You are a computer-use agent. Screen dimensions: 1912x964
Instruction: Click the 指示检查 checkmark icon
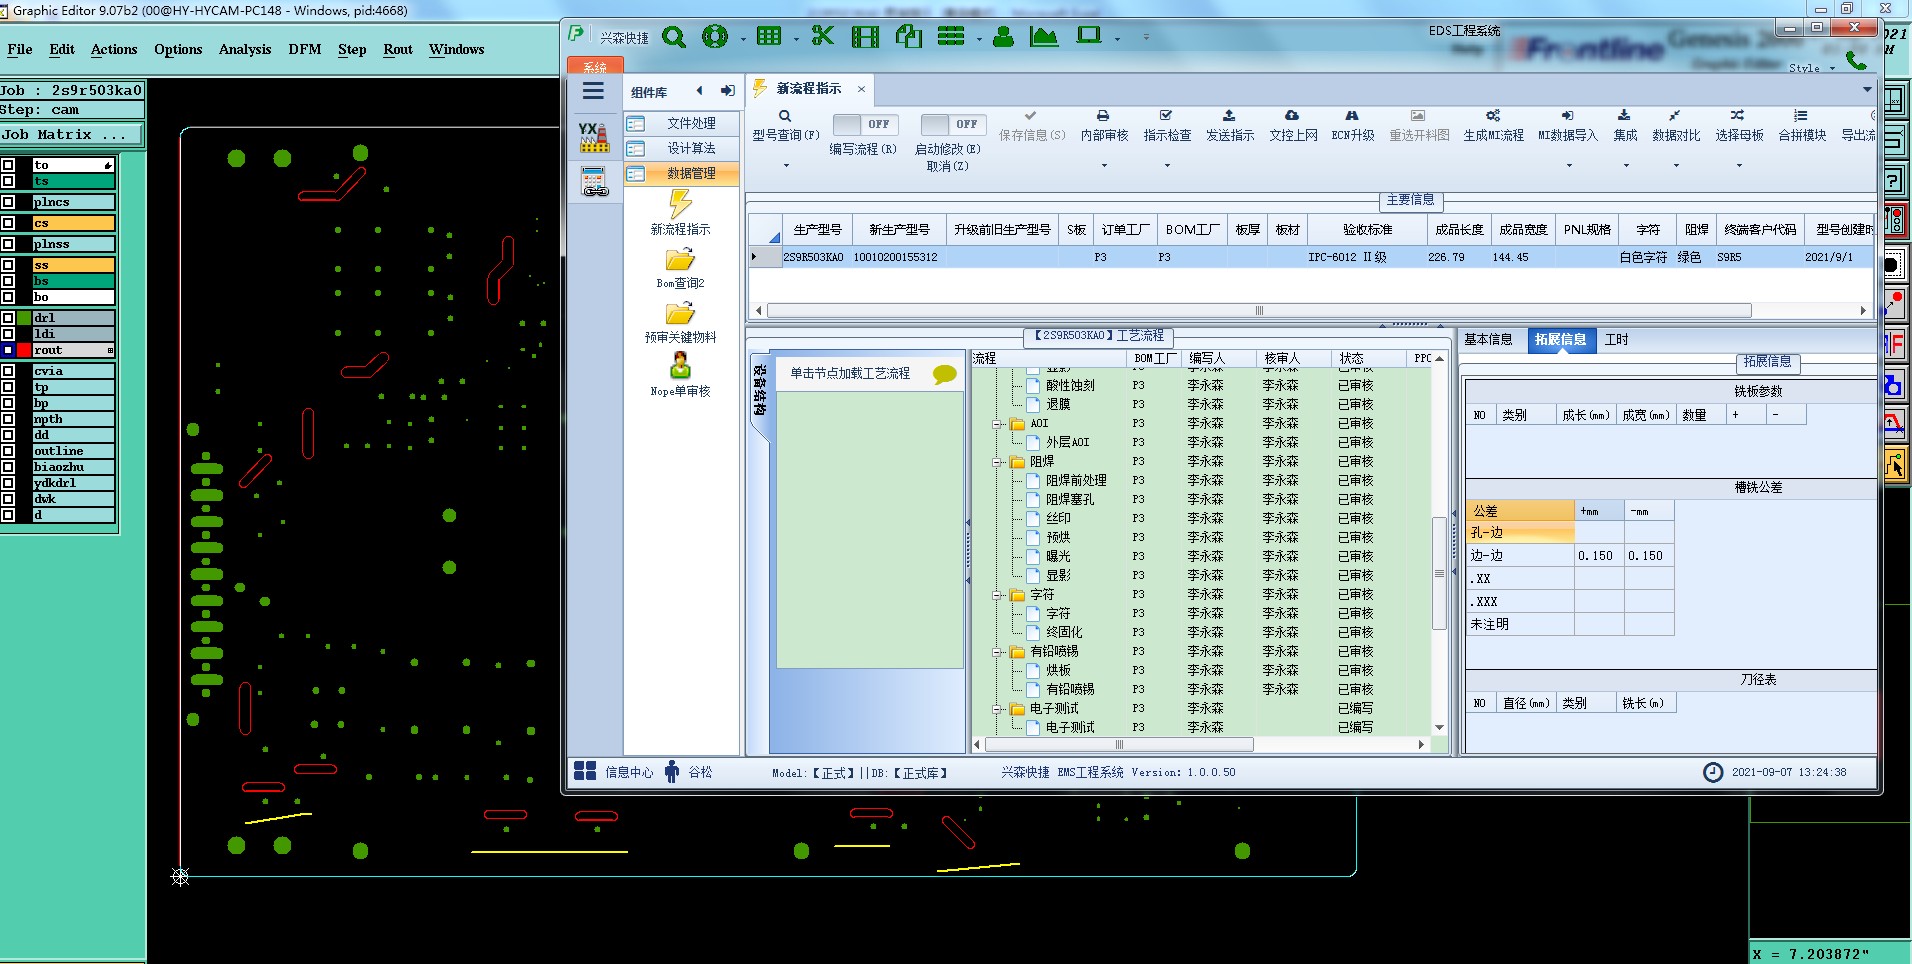pos(1166,116)
